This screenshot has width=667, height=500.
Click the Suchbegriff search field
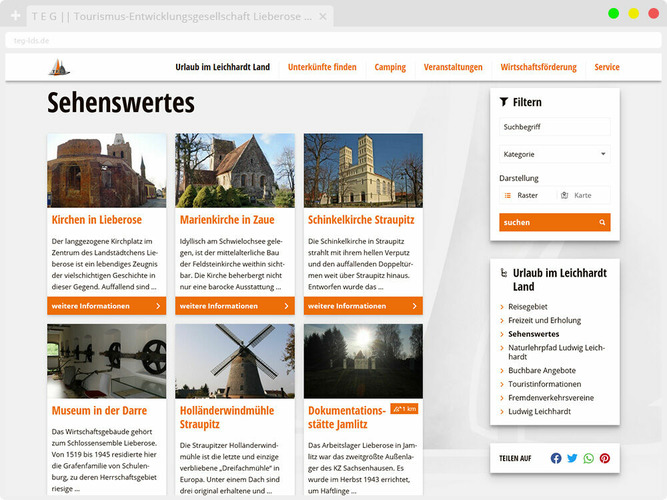coord(554,127)
